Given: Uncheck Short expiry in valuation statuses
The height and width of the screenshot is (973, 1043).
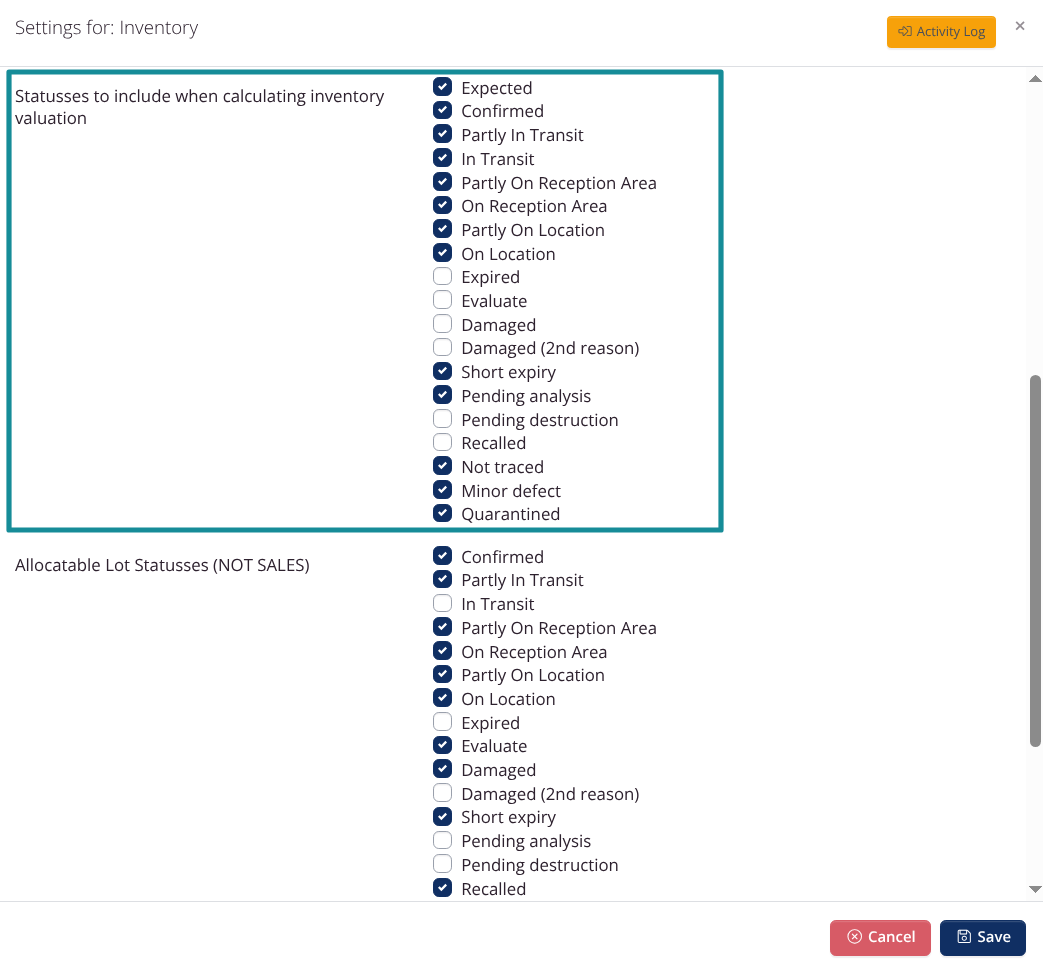Looking at the screenshot, I should (442, 371).
